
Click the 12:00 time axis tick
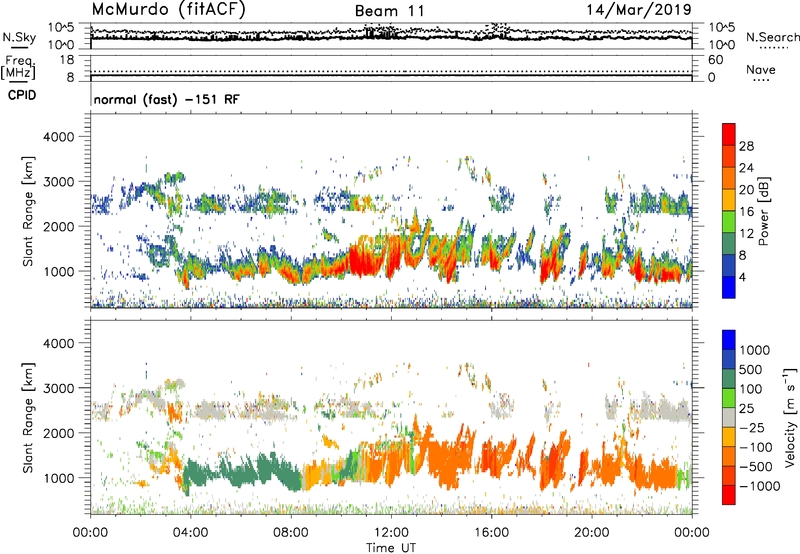point(391,533)
